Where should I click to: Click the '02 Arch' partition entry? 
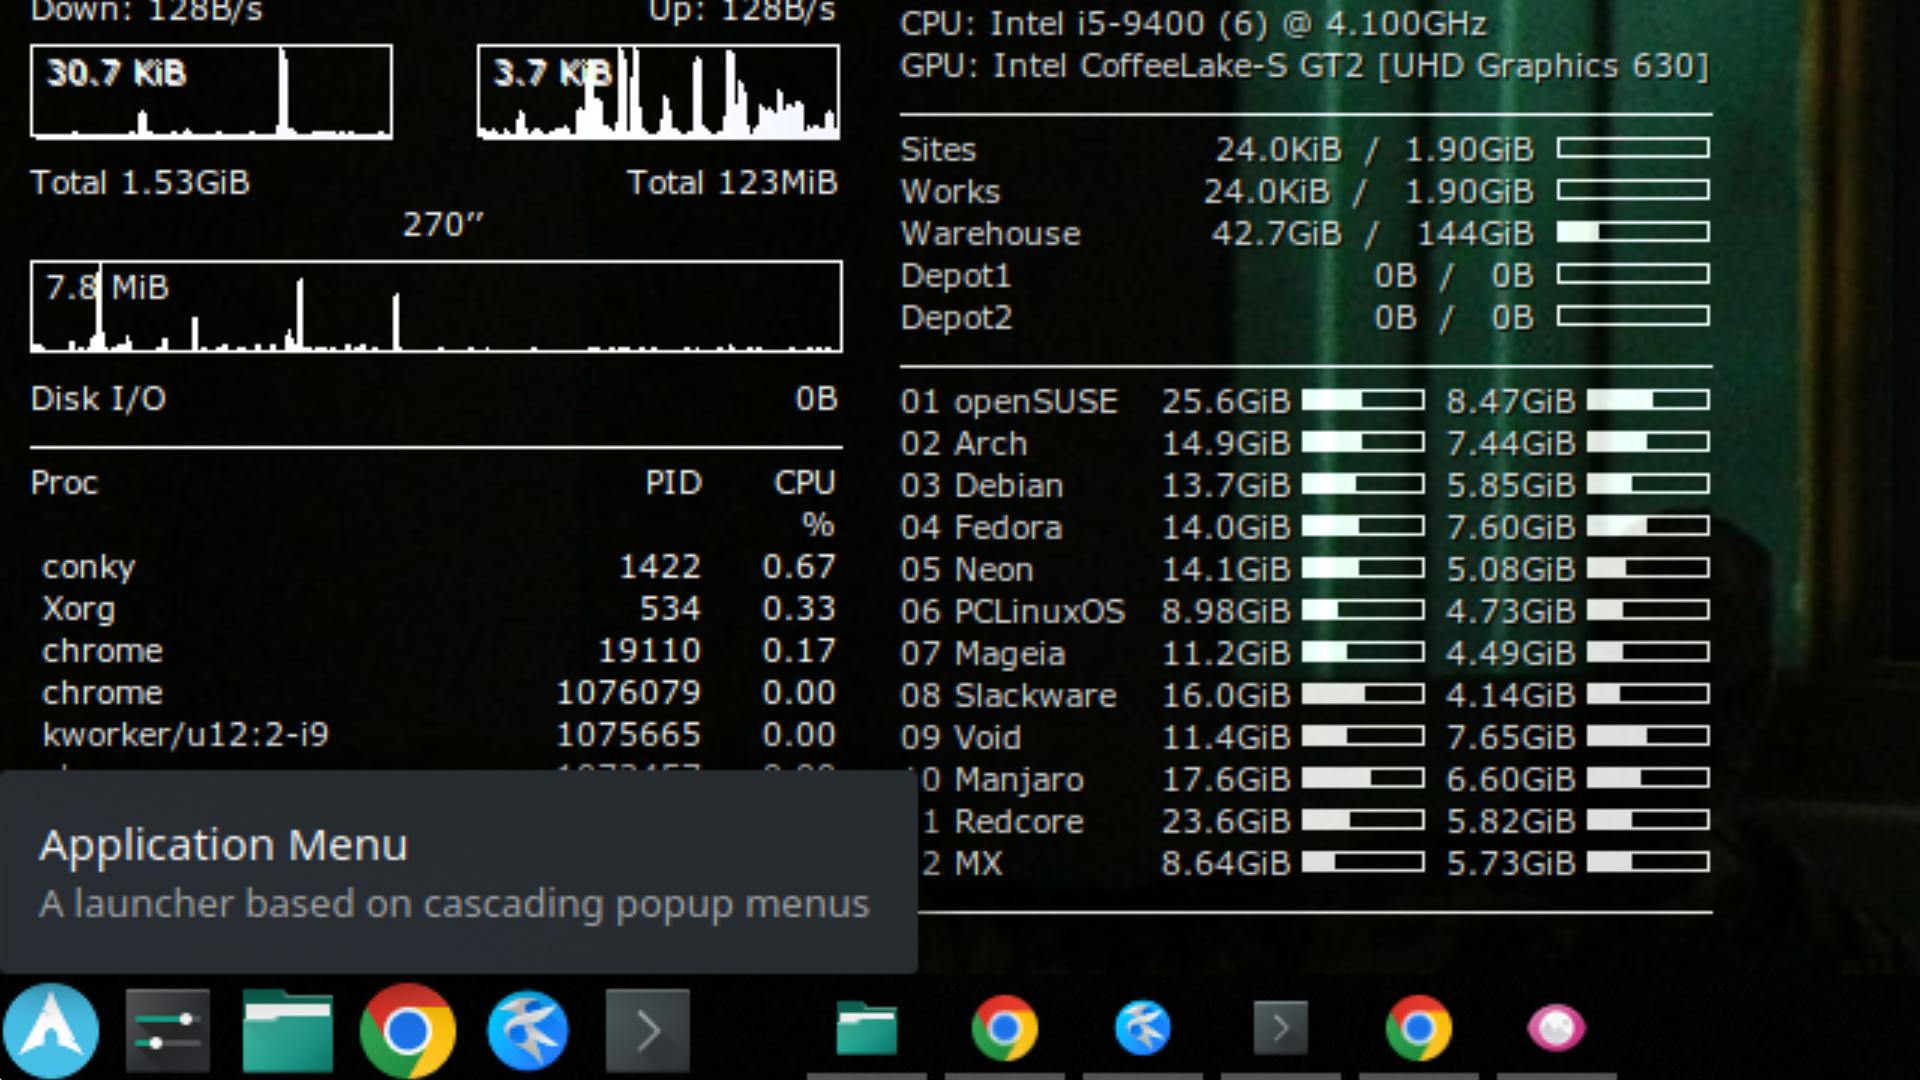(x=964, y=444)
